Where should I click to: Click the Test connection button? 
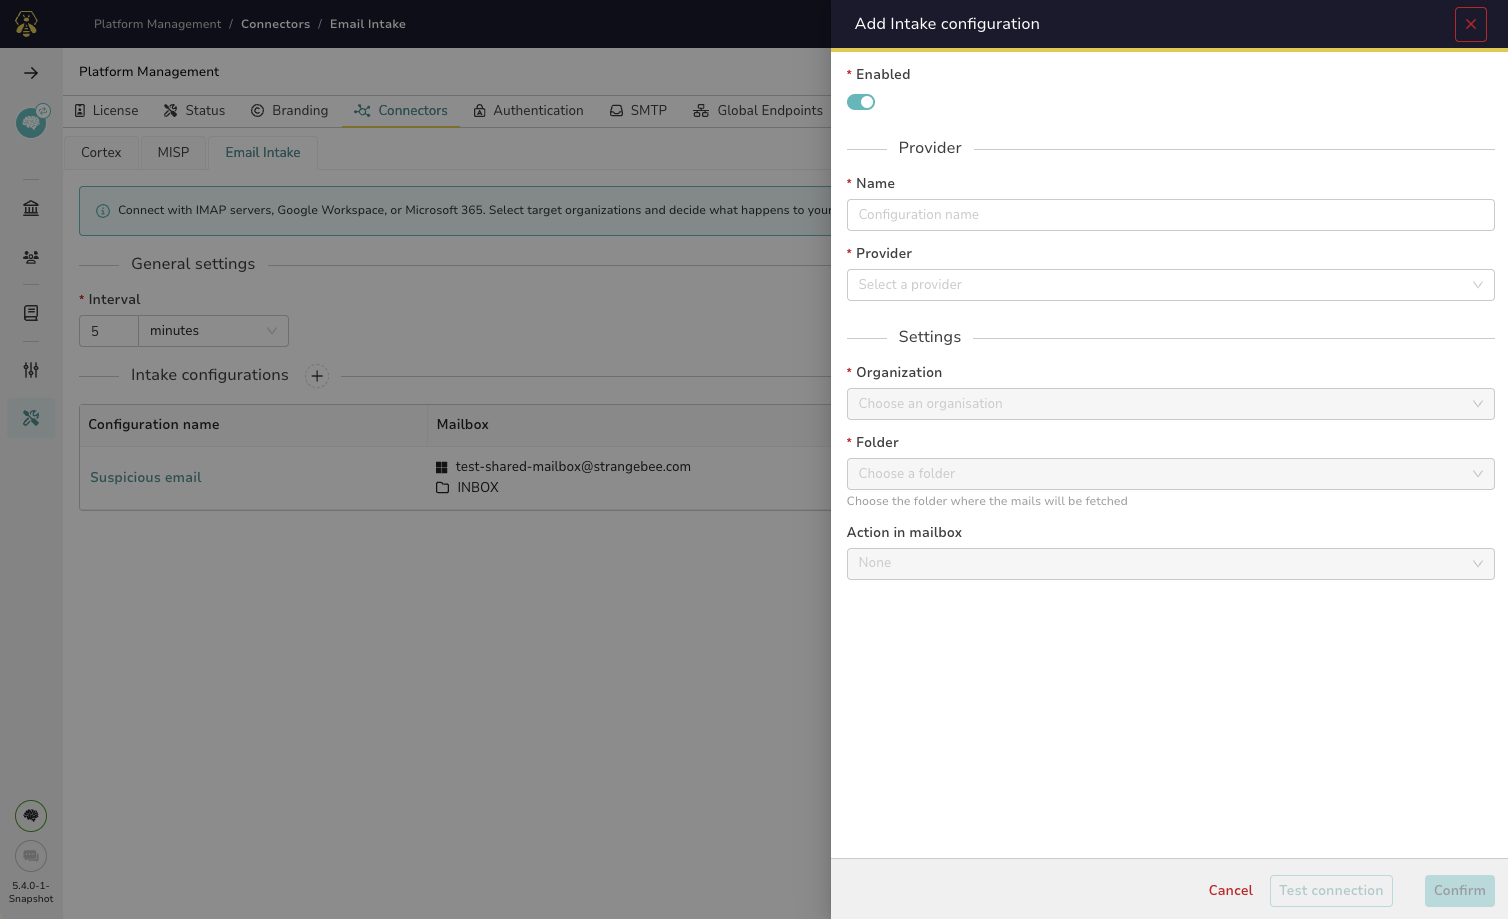pyautogui.click(x=1330, y=890)
